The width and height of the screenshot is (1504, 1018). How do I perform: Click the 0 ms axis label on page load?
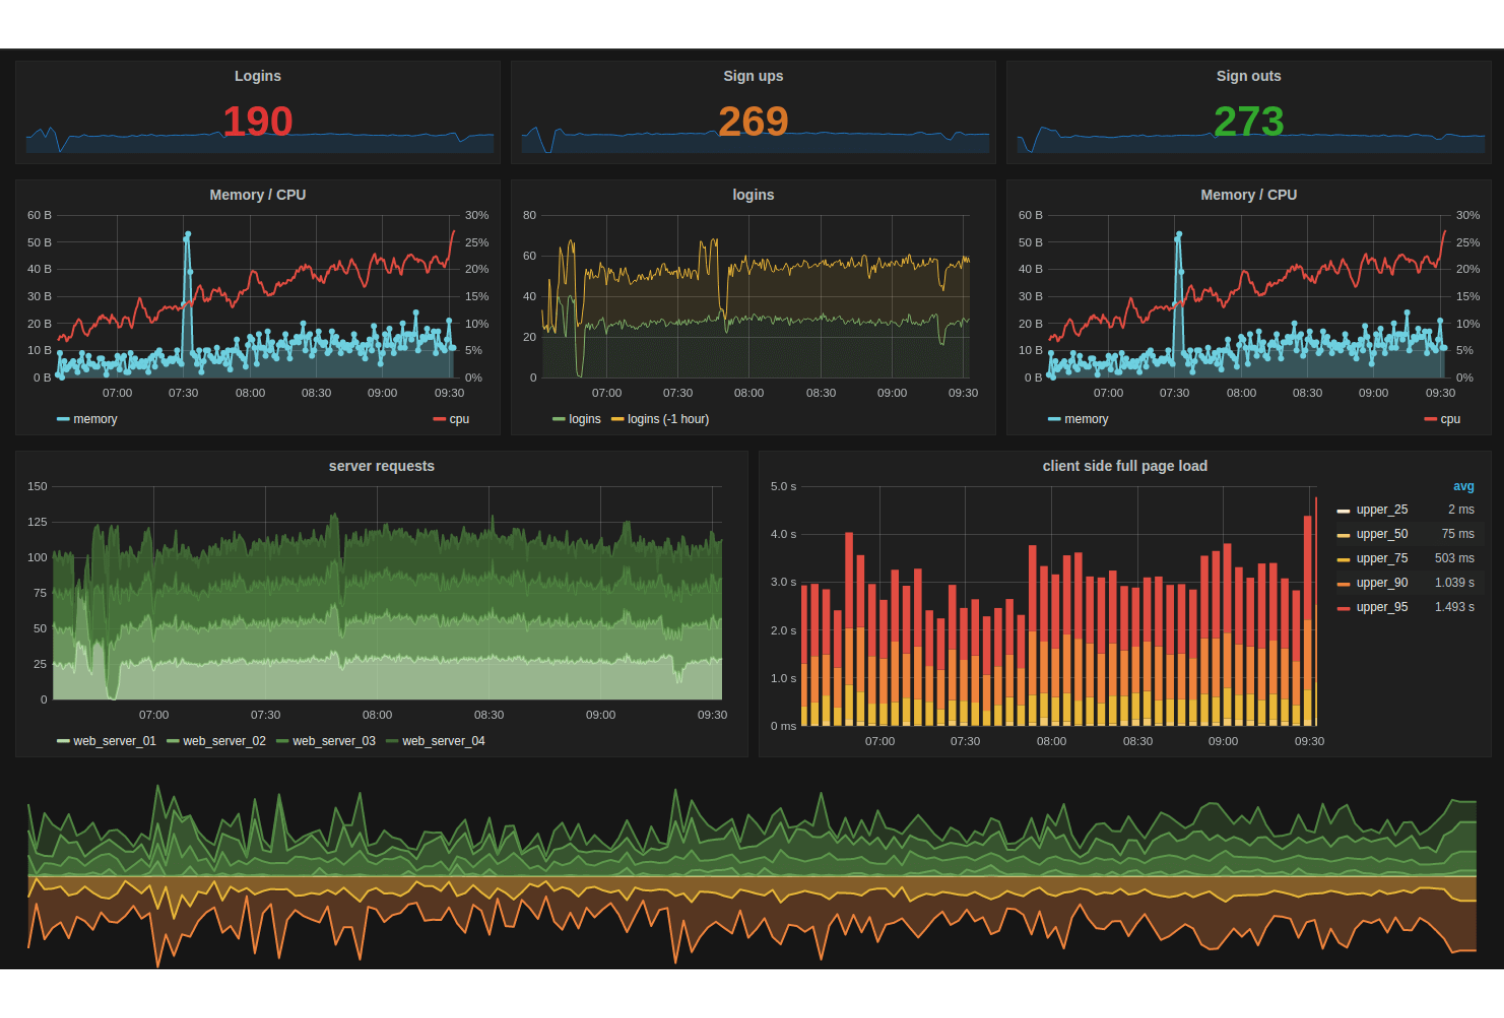pos(783,726)
